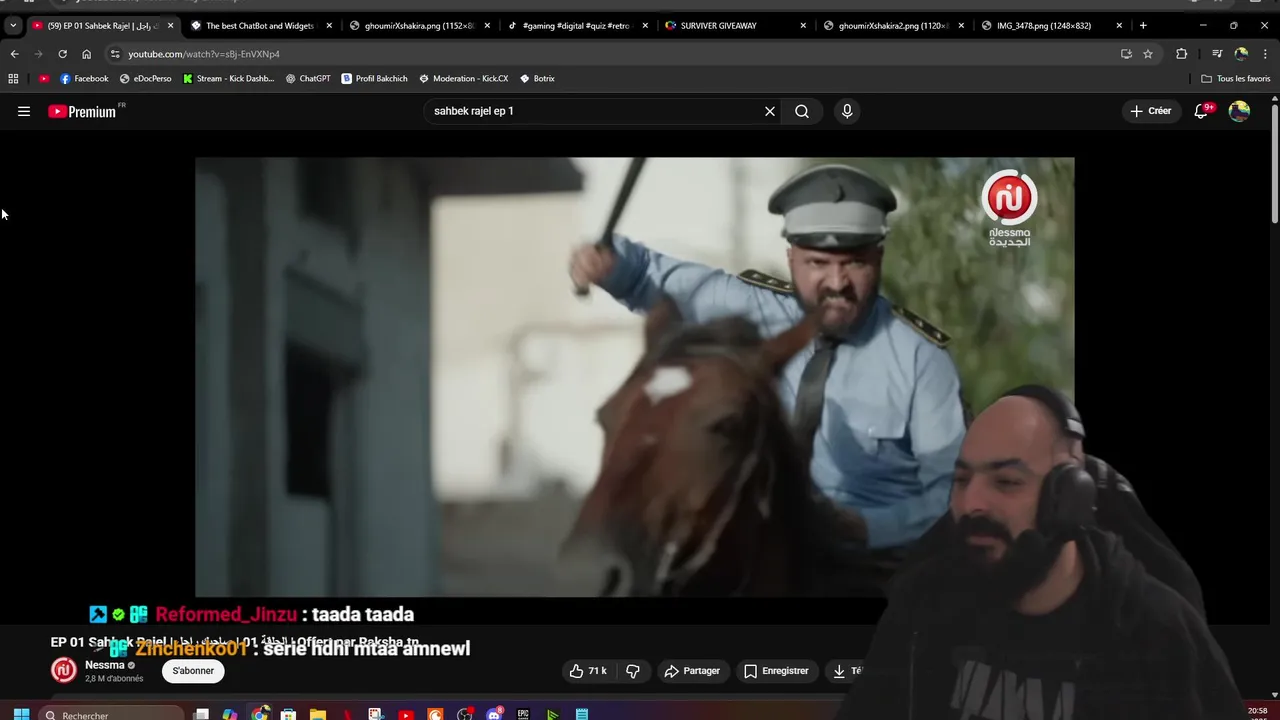Switch to IMG_3478.png tab
Image resolution: width=1280 pixels, height=720 pixels.
[1051, 25]
